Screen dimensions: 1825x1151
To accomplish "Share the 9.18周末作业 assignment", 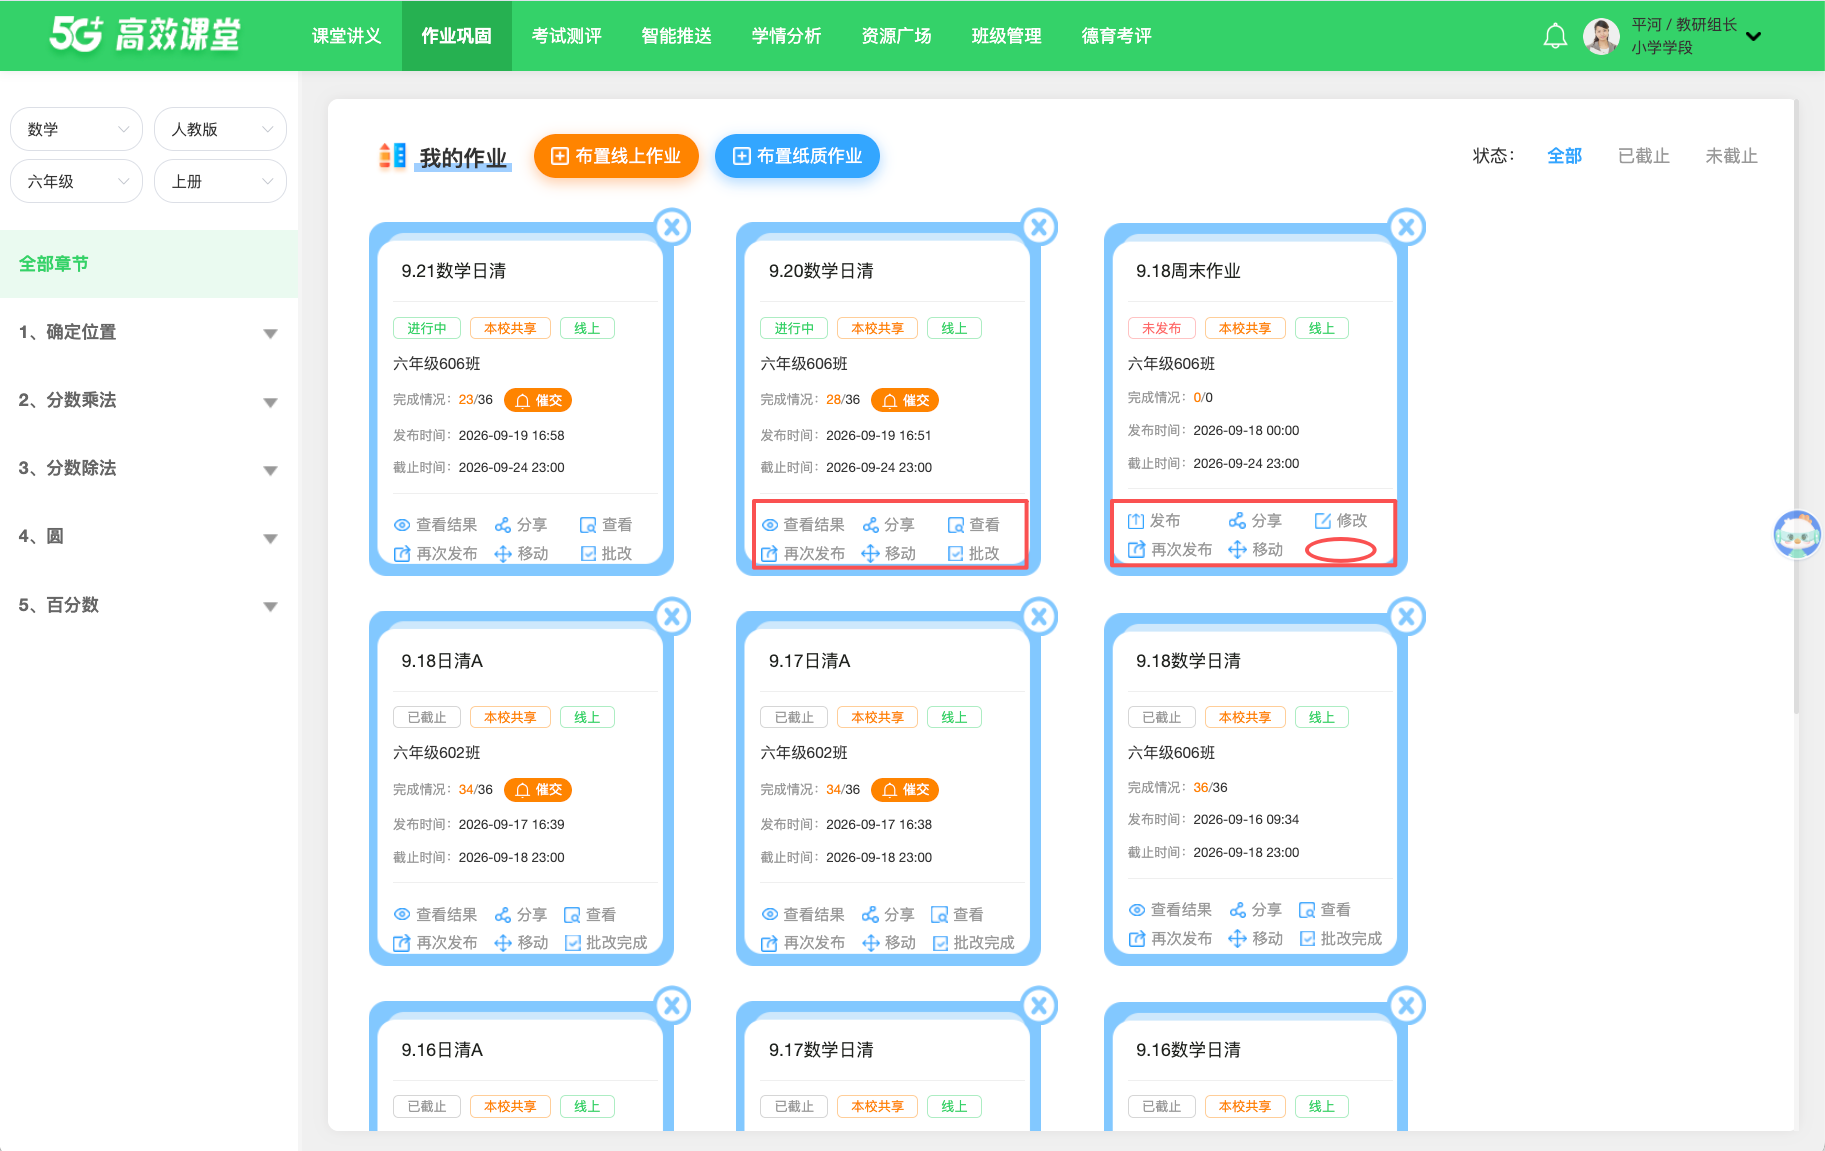I will [x=1255, y=521].
